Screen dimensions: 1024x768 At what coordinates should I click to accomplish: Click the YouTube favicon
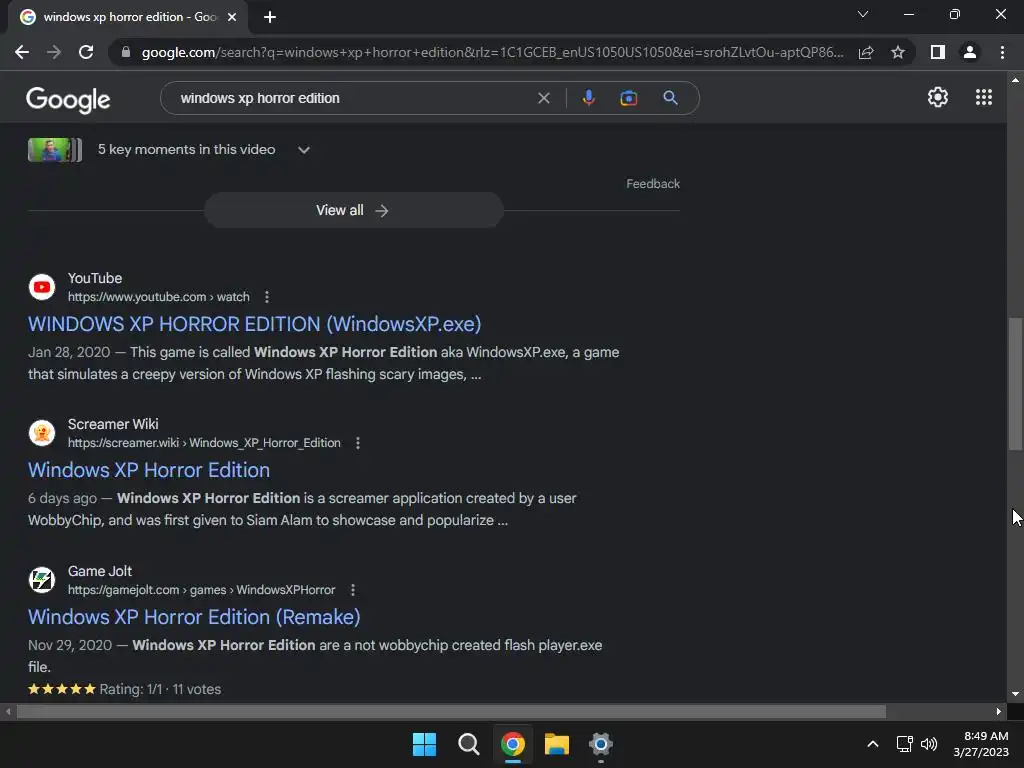click(x=42, y=287)
